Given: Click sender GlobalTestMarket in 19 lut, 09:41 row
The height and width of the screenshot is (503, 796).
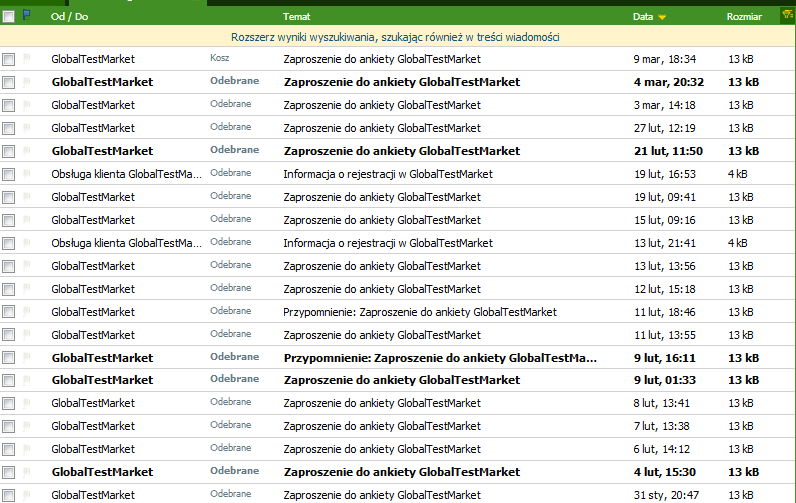Looking at the screenshot, I should coord(93,197).
